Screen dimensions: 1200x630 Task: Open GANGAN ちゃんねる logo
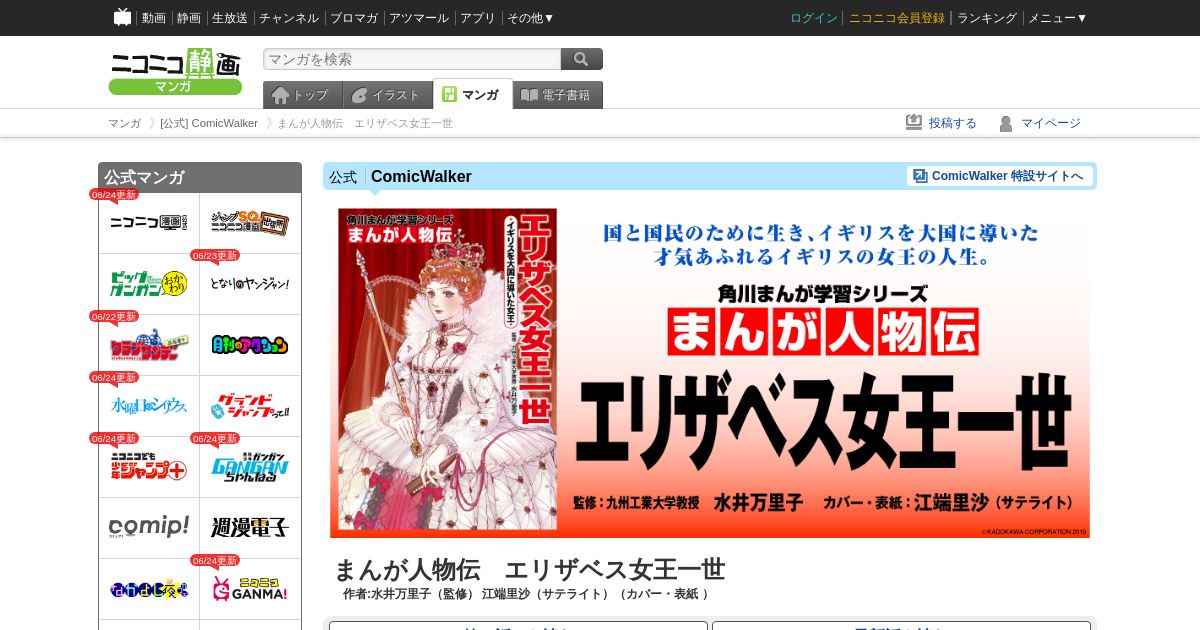point(250,467)
